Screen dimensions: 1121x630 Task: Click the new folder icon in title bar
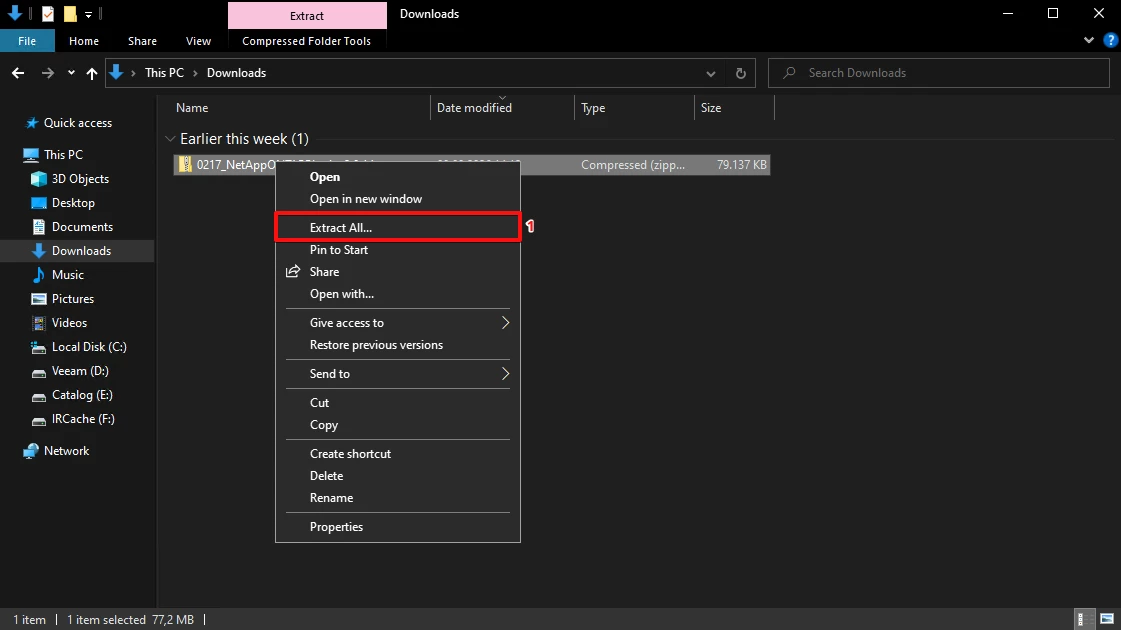(70, 14)
